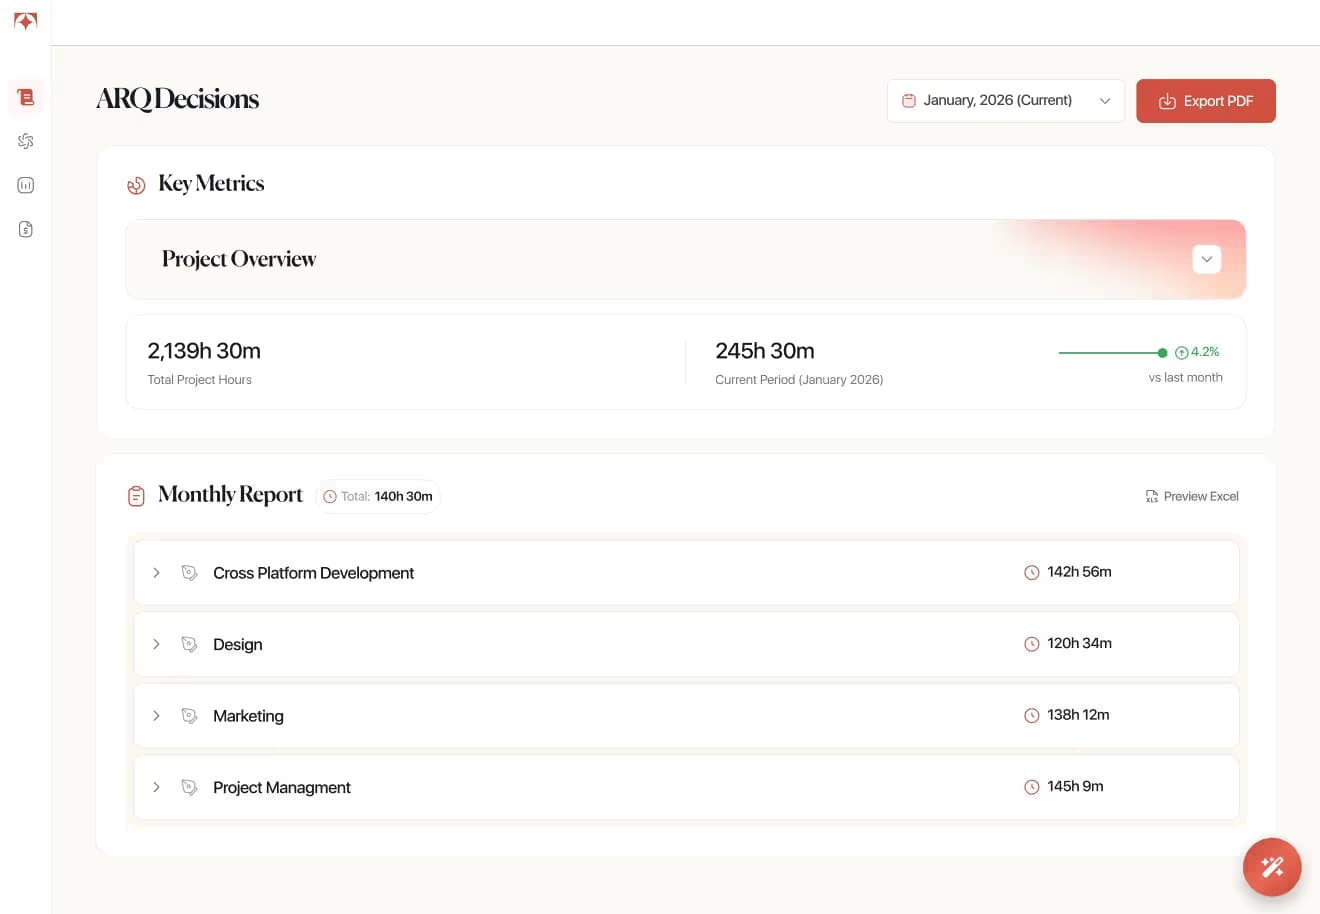Select the Marketing row label
1320x914 pixels.
coord(248,716)
